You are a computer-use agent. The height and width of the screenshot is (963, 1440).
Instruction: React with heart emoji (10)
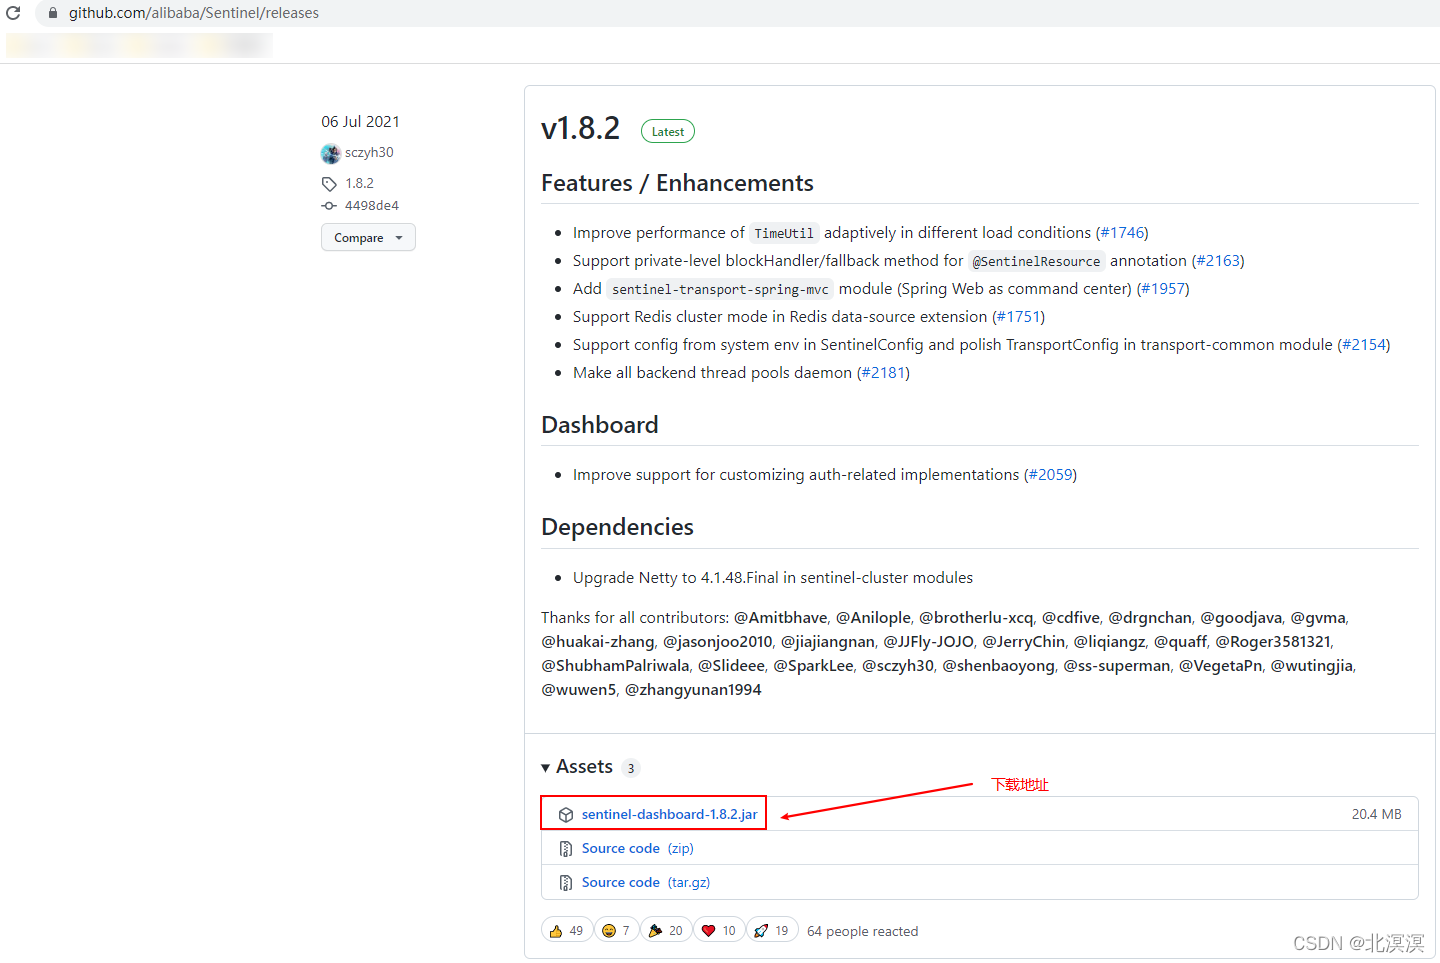pos(719,931)
